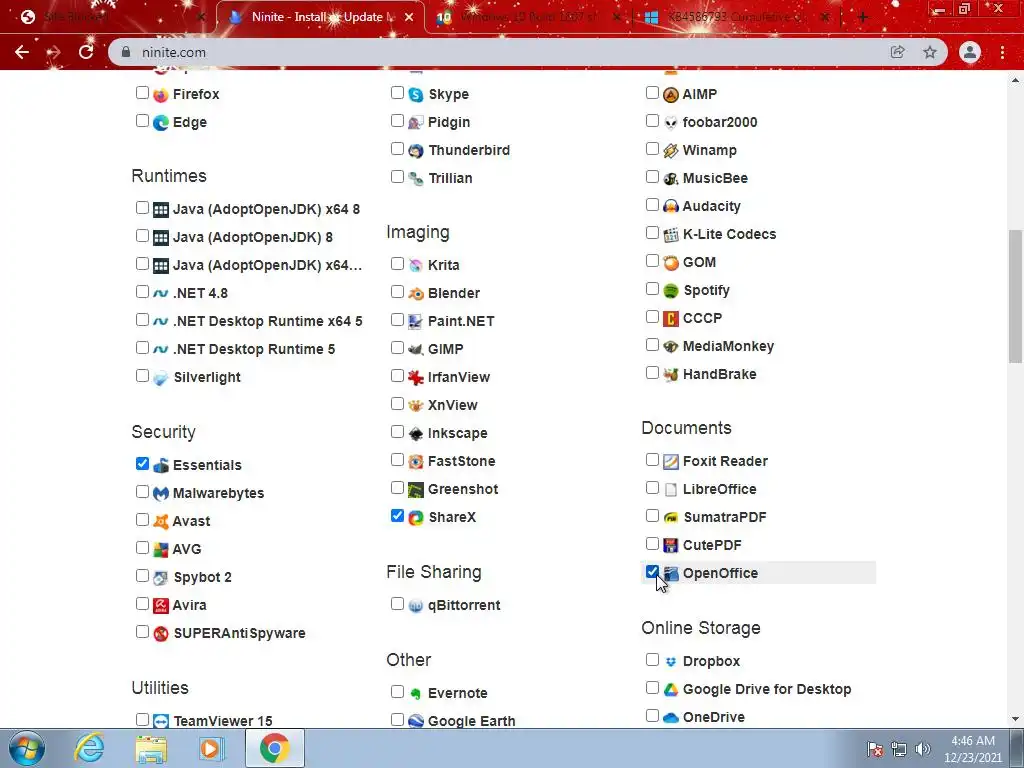Check the Spybot 2 checkbox

tap(142, 576)
